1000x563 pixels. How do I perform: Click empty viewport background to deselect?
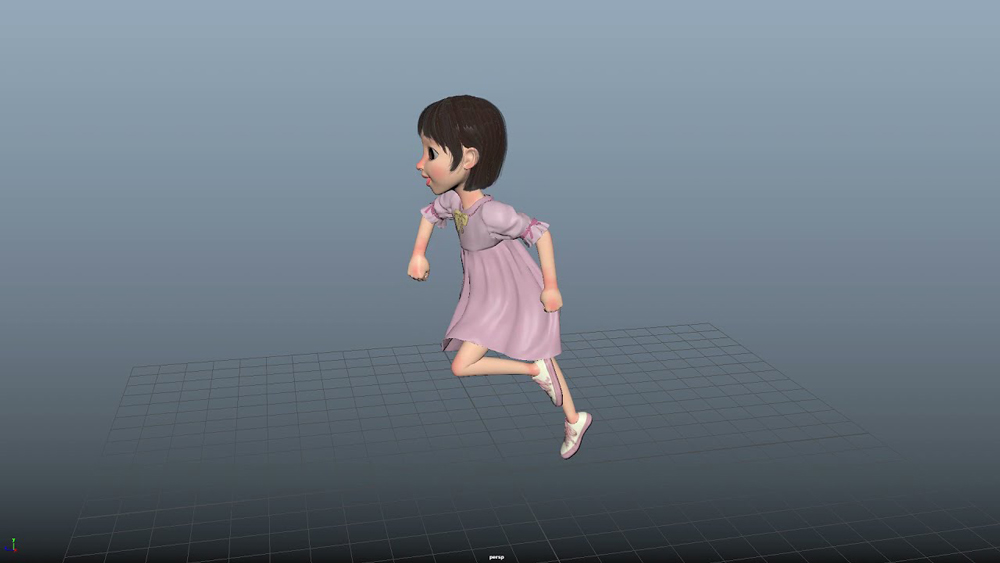(x=200, y=150)
